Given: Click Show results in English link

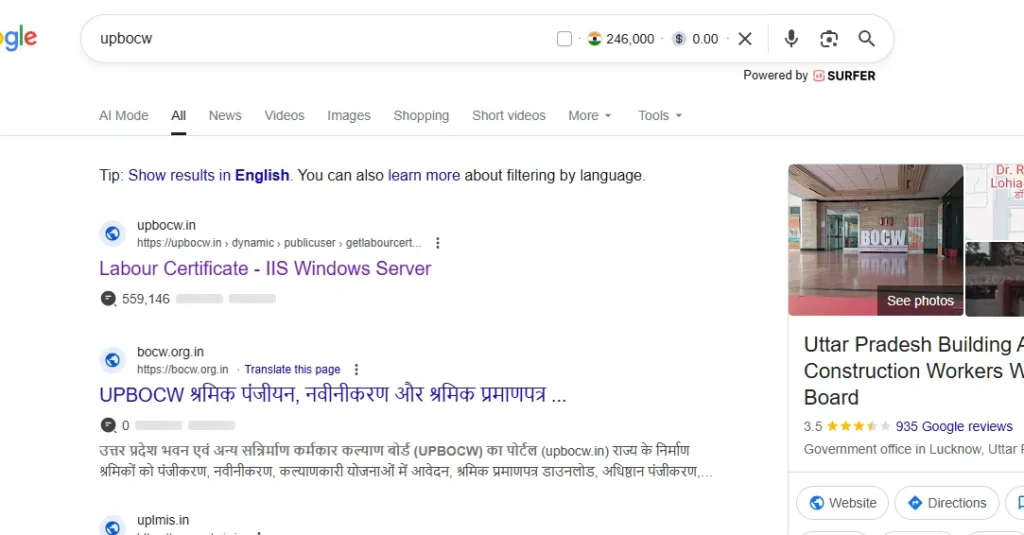Looking at the screenshot, I should (x=208, y=175).
